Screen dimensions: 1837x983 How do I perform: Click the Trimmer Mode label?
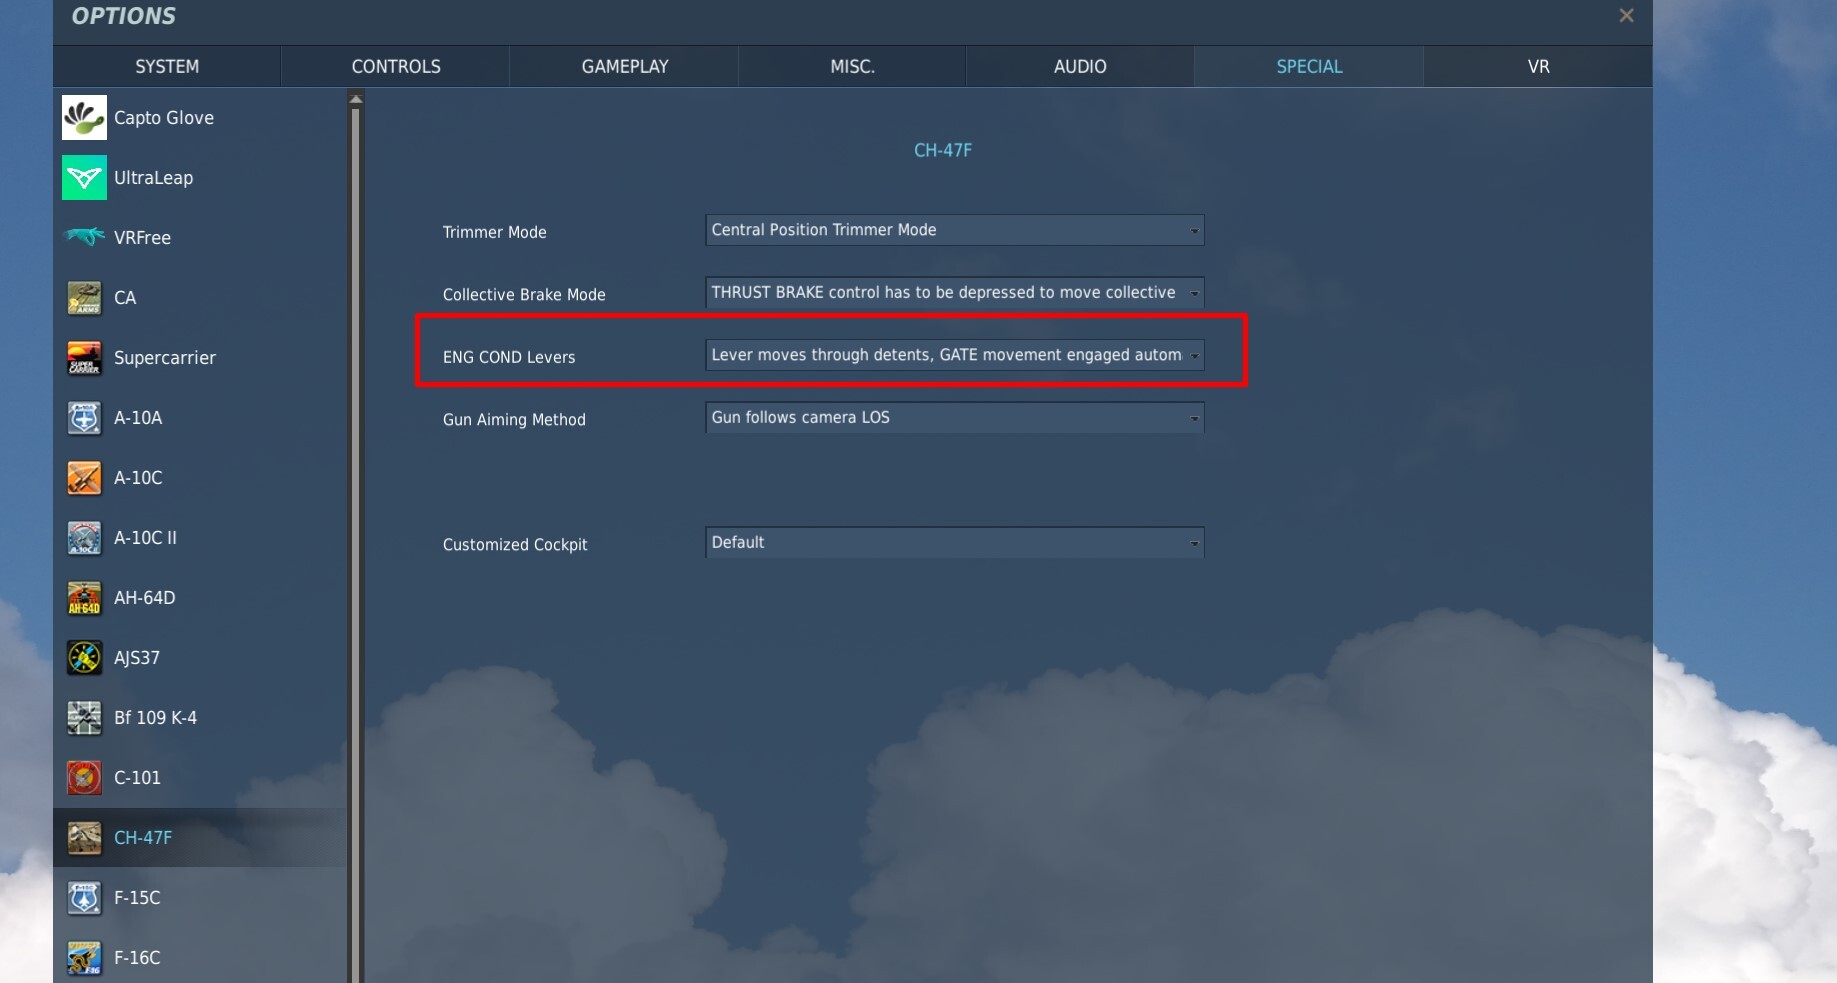coord(494,232)
